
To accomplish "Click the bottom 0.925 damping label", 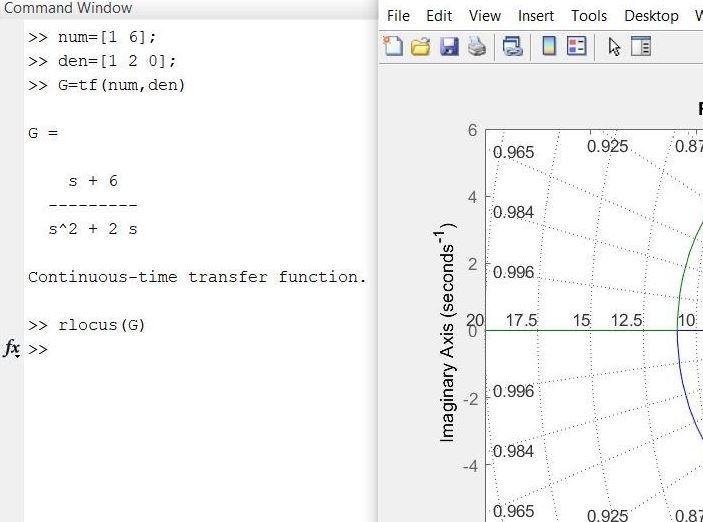I will click(x=607, y=515).
